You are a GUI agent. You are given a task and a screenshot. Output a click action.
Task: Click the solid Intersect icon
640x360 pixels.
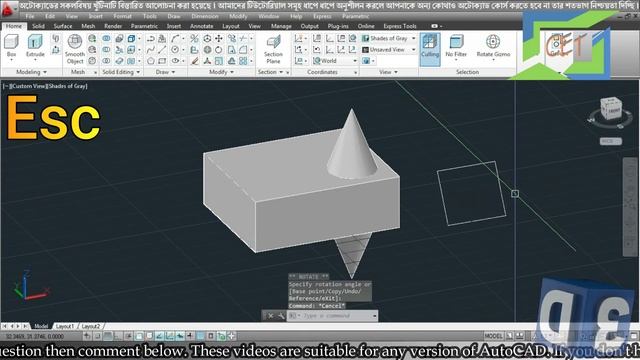(x=106, y=61)
